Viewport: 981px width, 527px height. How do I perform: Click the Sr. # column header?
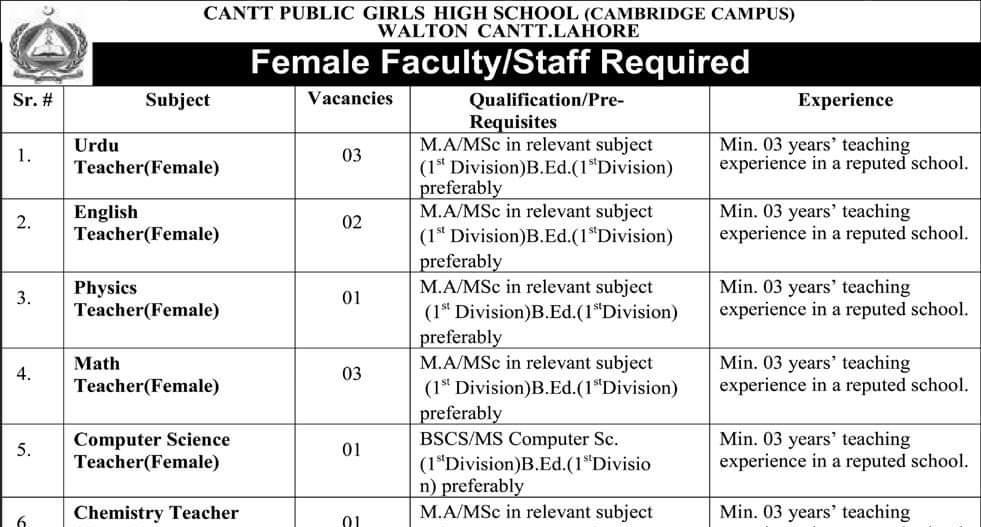(x=32, y=100)
